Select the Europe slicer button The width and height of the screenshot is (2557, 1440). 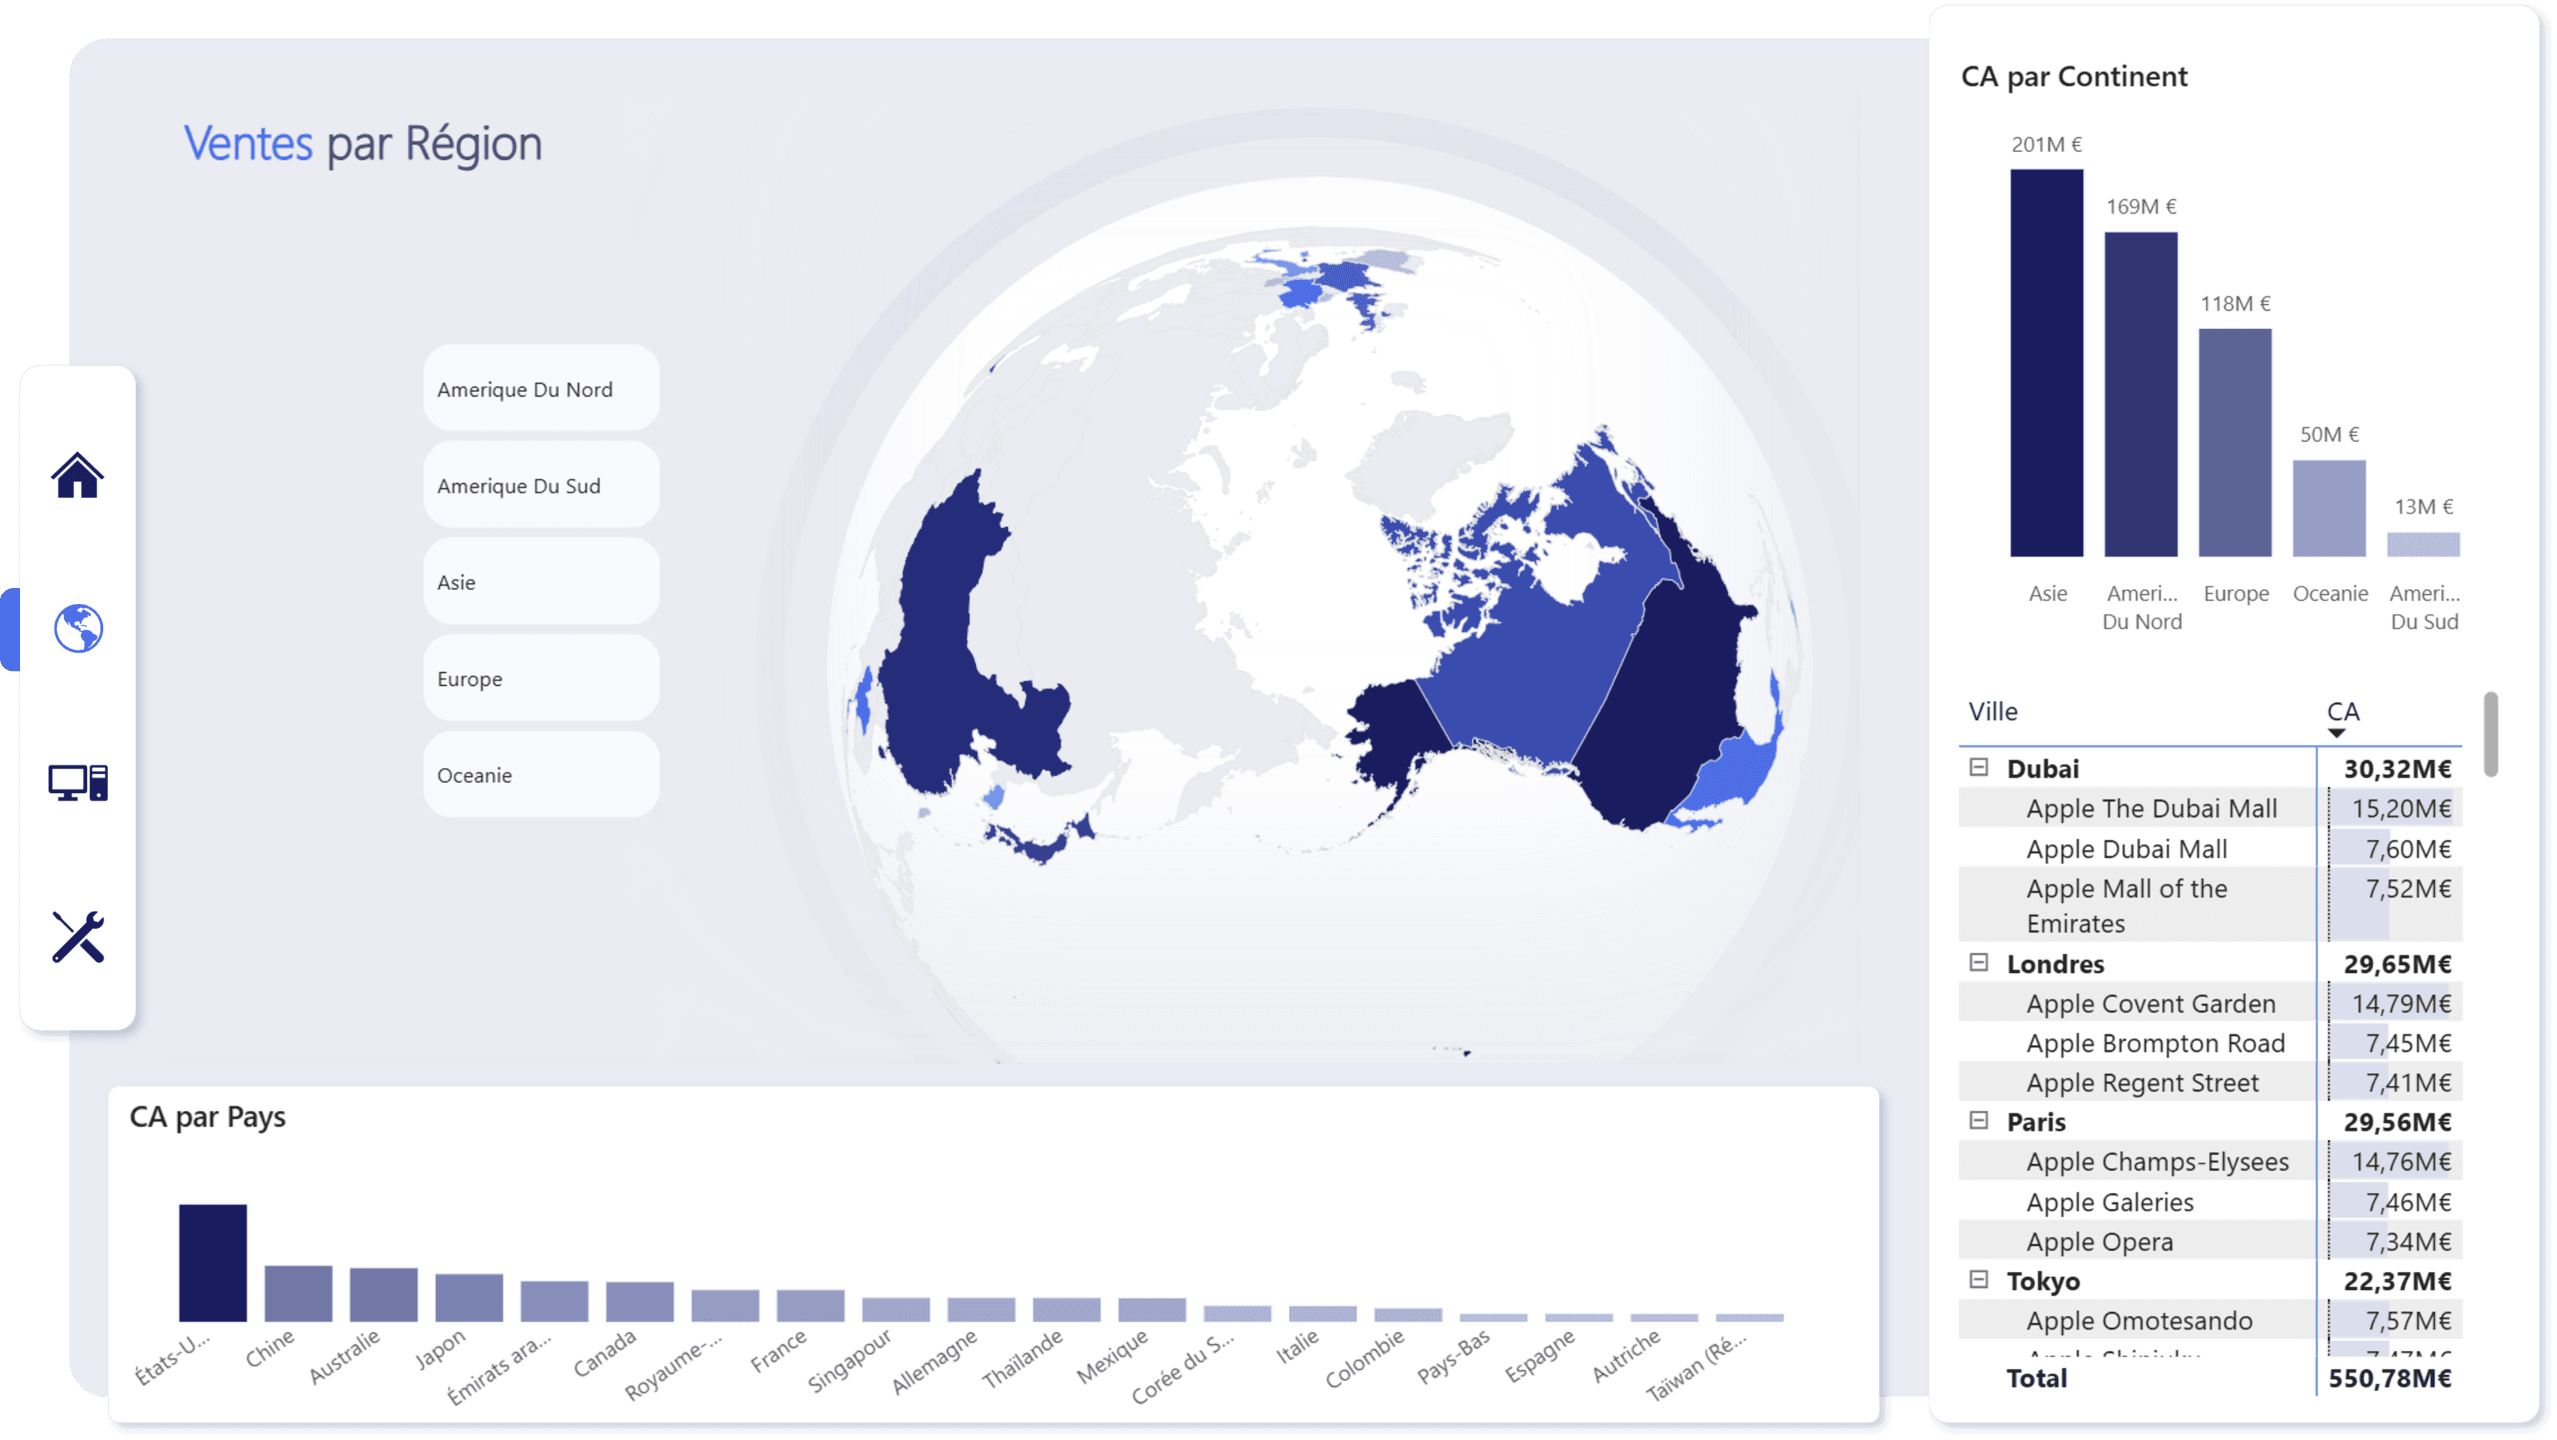(x=541, y=679)
